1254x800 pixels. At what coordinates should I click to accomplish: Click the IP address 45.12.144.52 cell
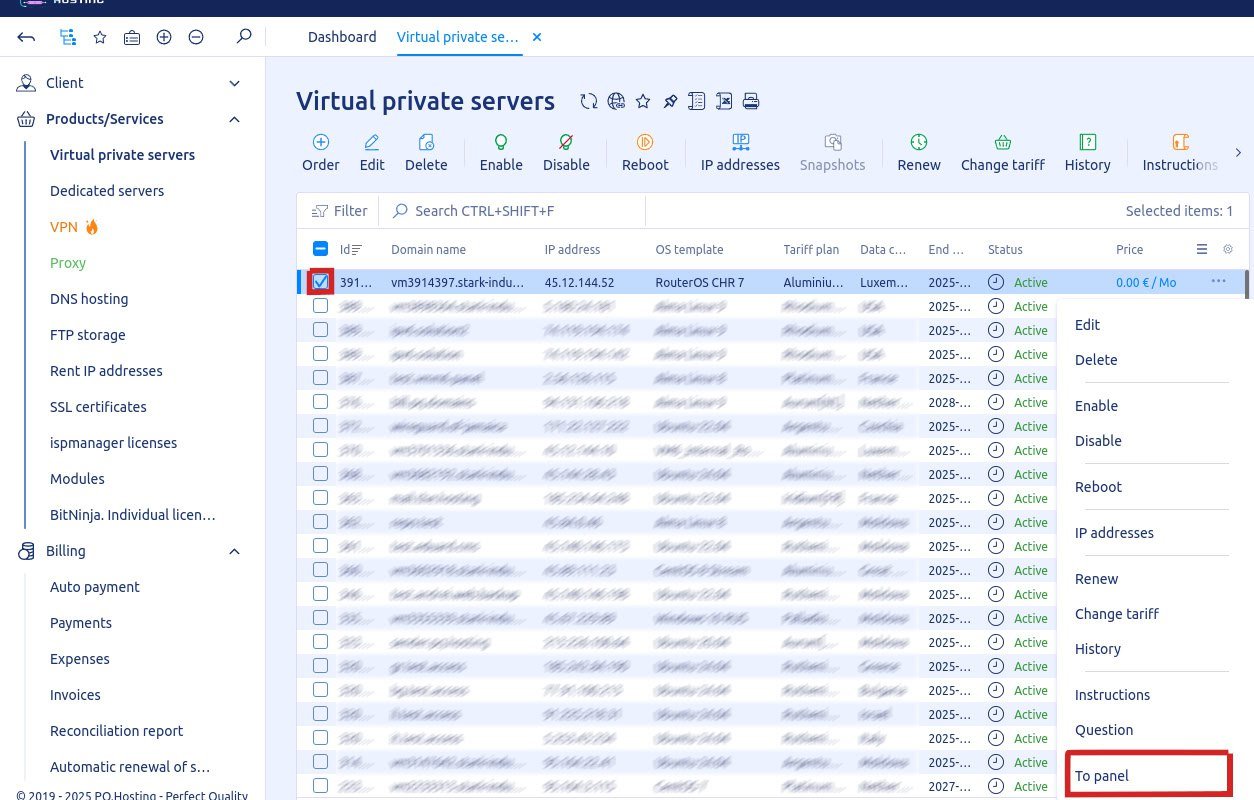[x=579, y=282]
